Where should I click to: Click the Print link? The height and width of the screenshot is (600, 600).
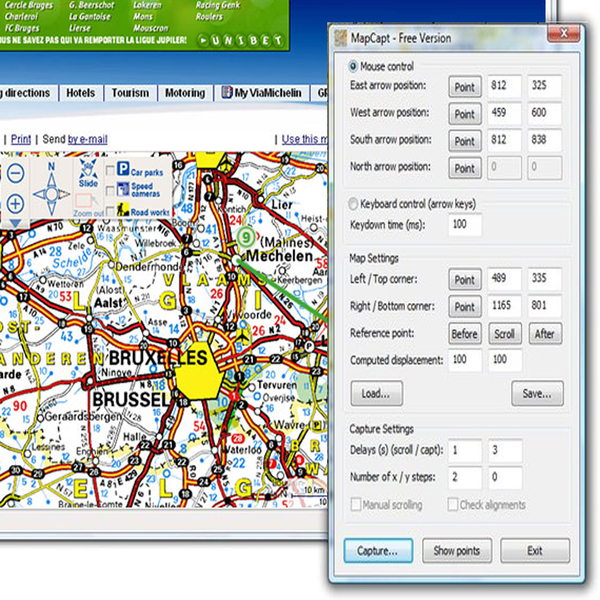click(x=21, y=139)
